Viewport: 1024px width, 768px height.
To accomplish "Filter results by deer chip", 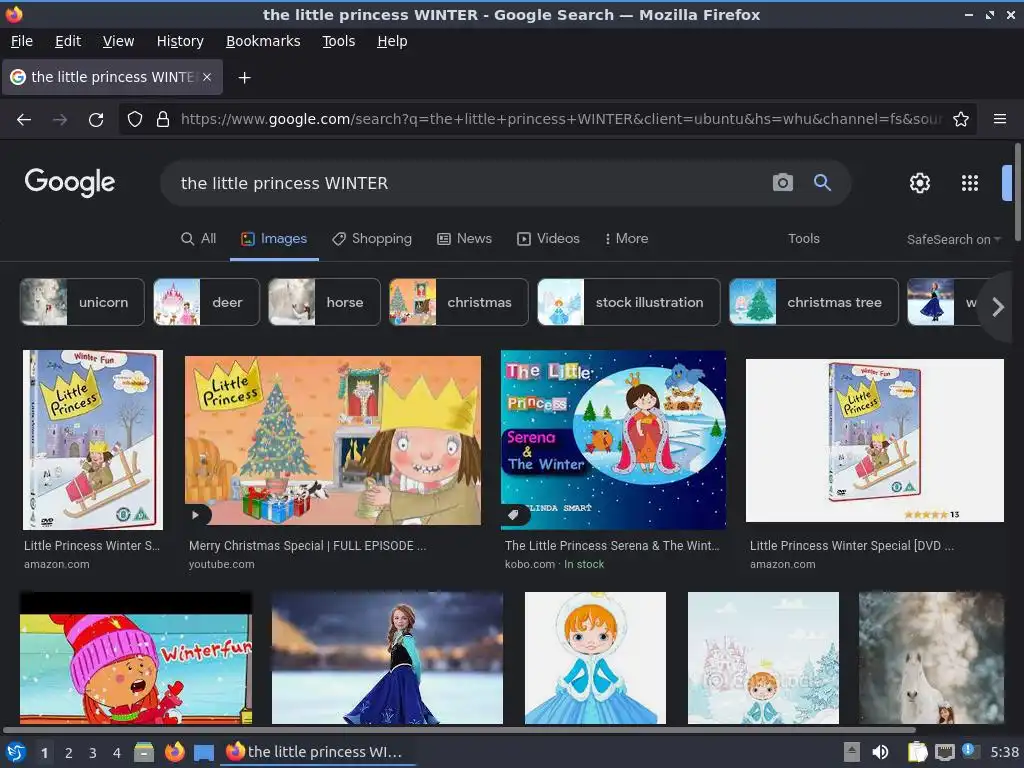I will click(206, 302).
